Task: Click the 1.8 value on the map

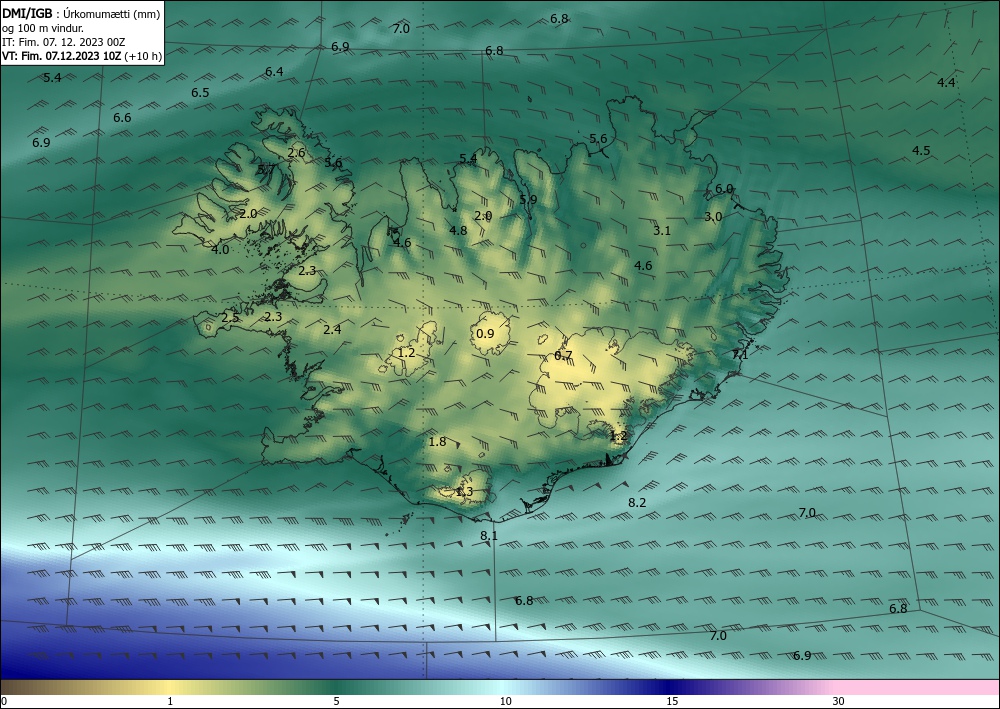Action: [x=438, y=442]
